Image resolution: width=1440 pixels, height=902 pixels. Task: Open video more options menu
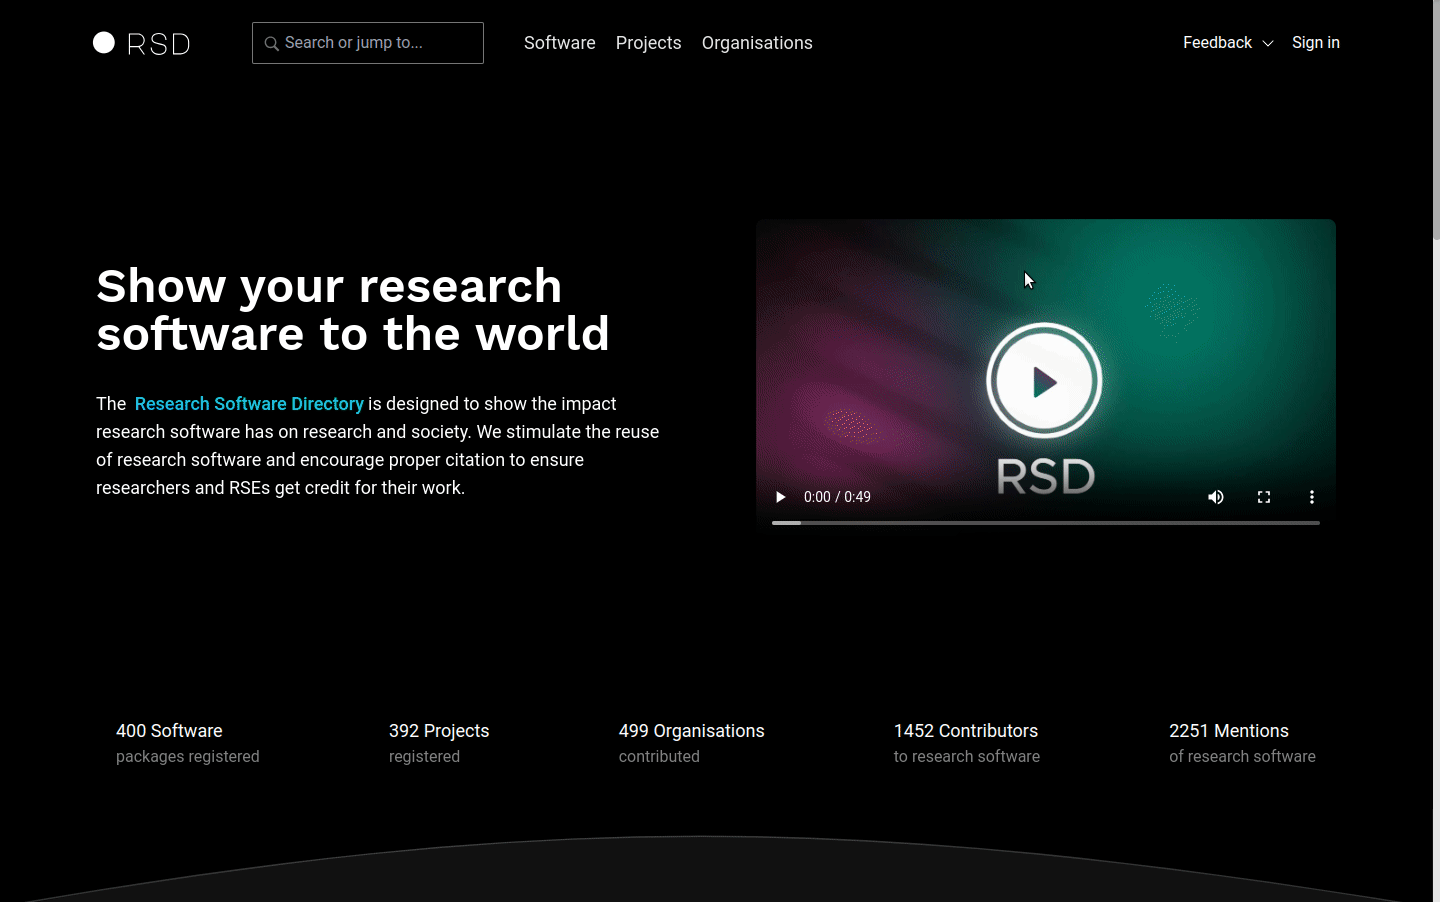pos(1312,497)
